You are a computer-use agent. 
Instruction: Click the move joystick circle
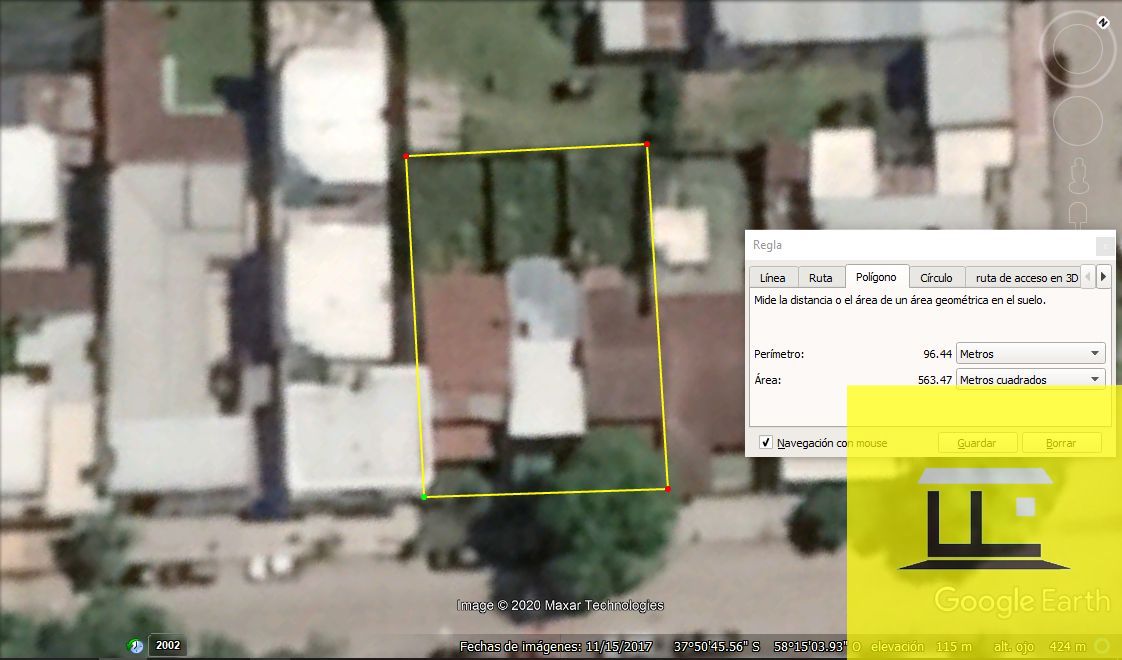1078,122
